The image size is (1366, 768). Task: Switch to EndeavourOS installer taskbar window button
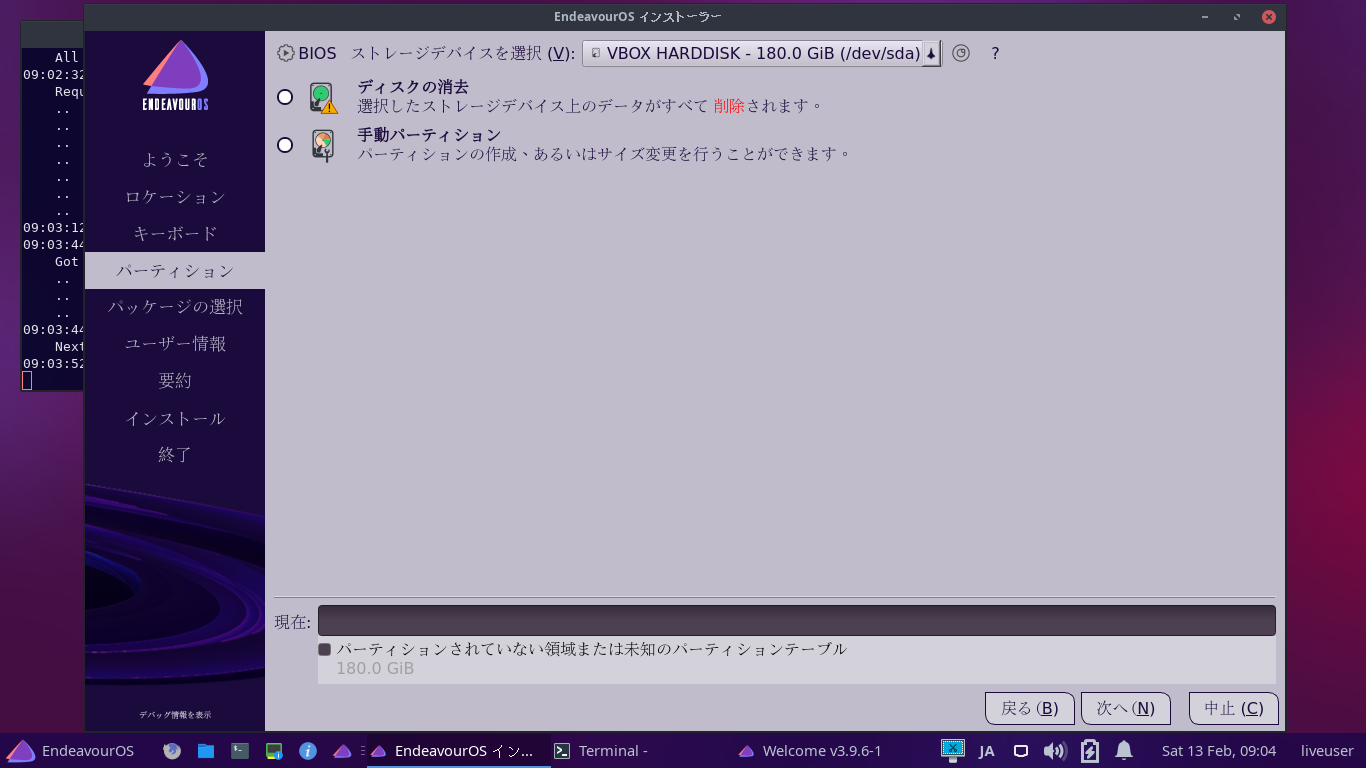click(458, 751)
